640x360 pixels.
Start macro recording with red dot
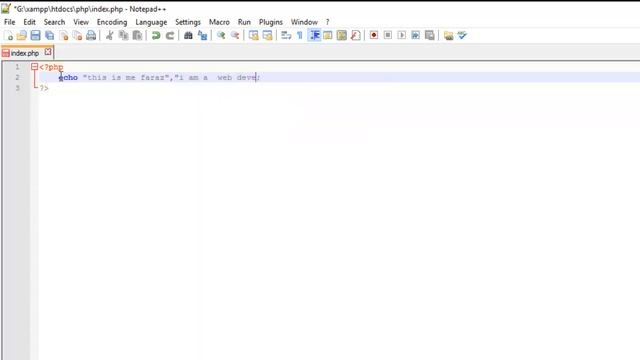point(373,36)
